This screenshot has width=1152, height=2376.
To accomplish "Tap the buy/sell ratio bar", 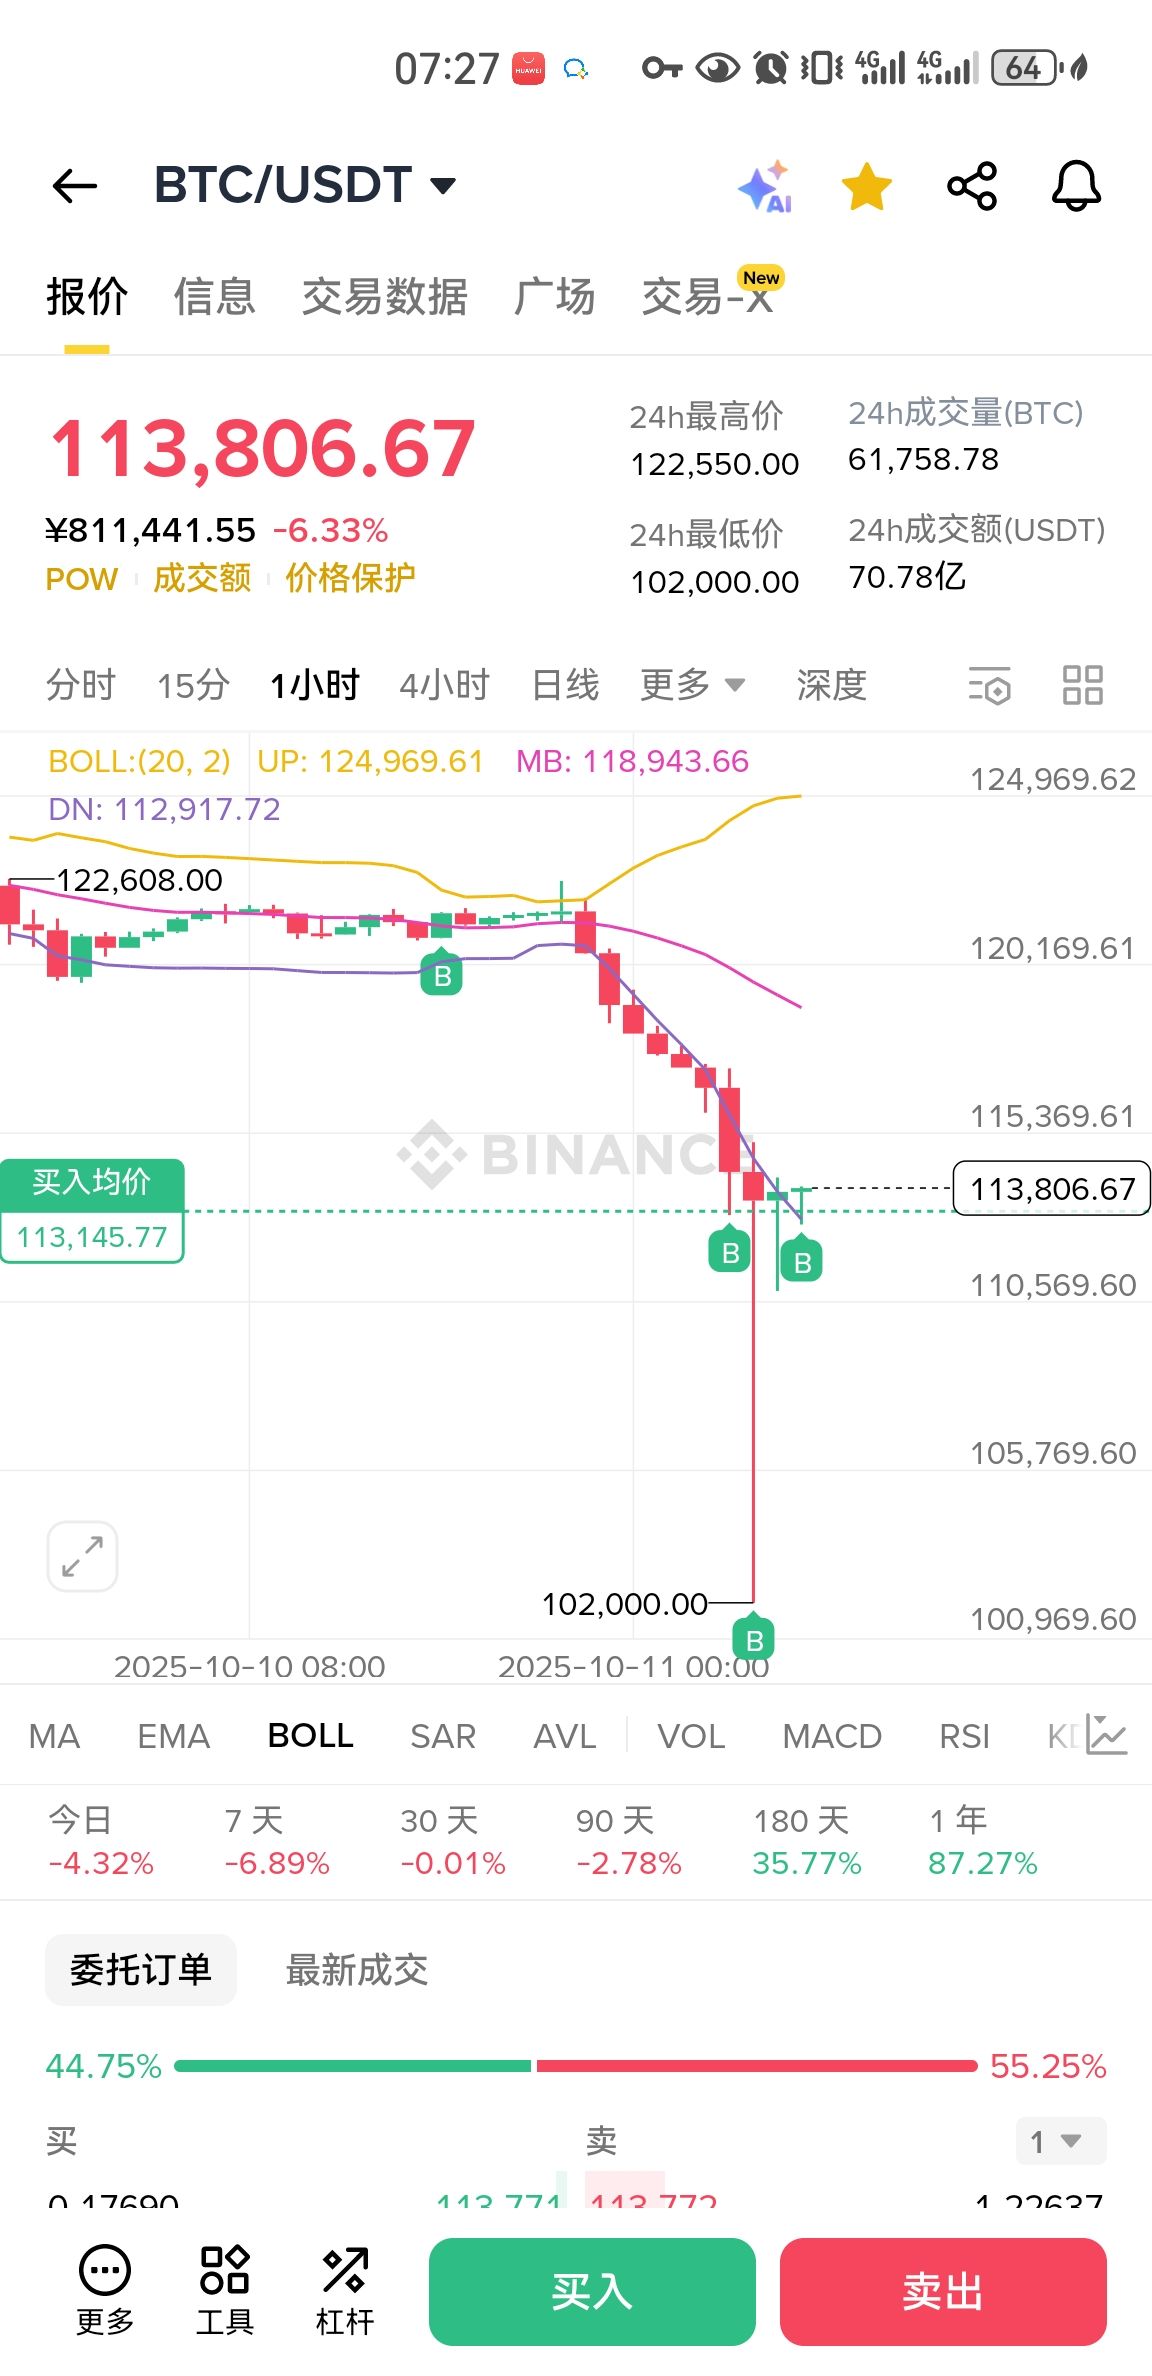I will 576,2066.
